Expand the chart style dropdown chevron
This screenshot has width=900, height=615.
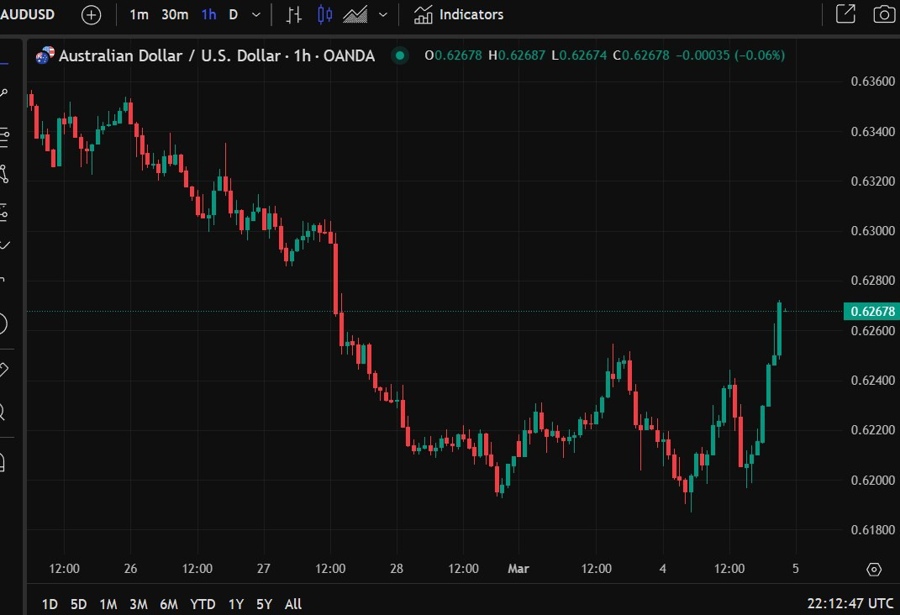(383, 14)
